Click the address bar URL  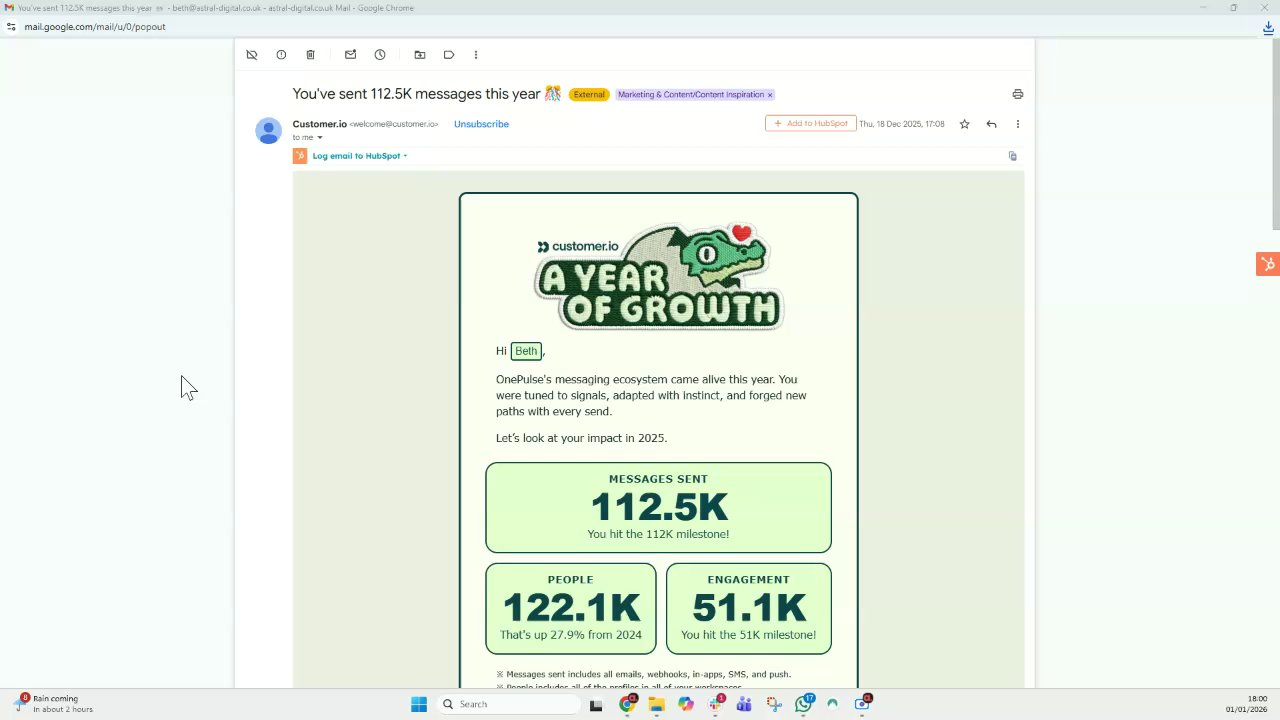coord(95,27)
